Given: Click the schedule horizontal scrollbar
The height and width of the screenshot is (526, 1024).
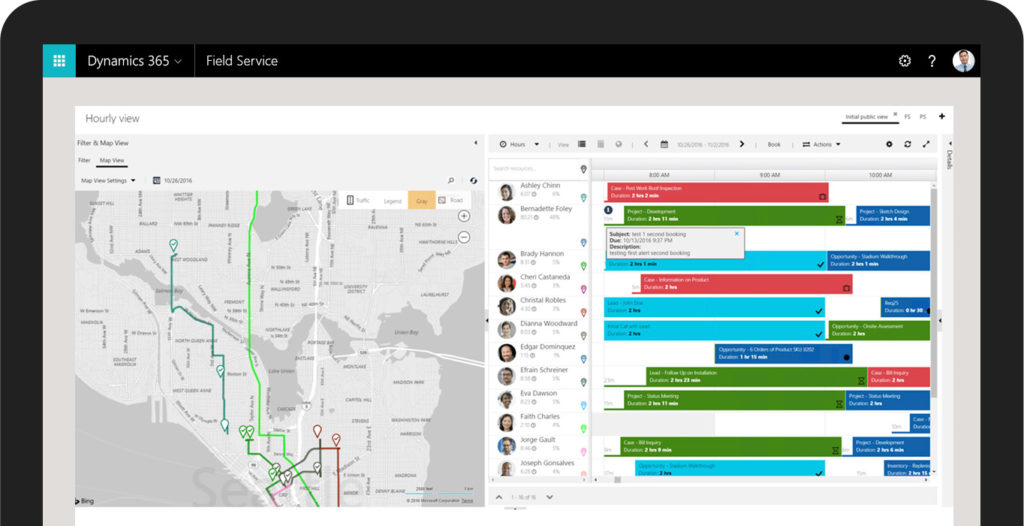Looking at the screenshot, I should (618, 480).
